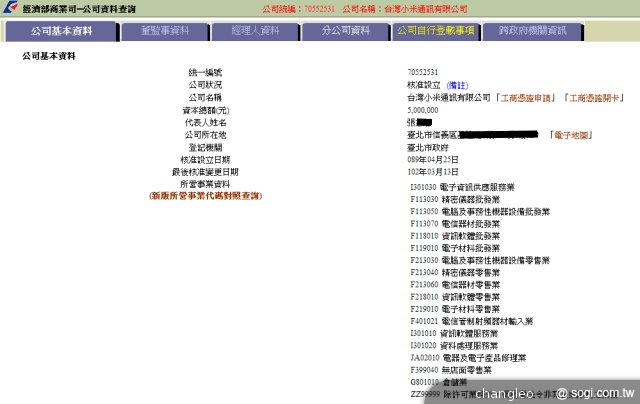Click the 公司所在地 field label
640x404 pixels.
(x=206, y=135)
